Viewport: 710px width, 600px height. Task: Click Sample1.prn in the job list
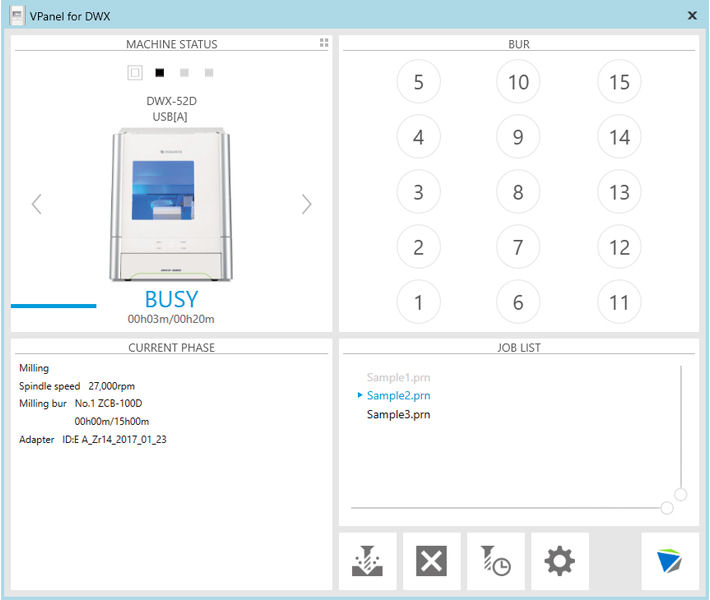[x=398, y=377]
